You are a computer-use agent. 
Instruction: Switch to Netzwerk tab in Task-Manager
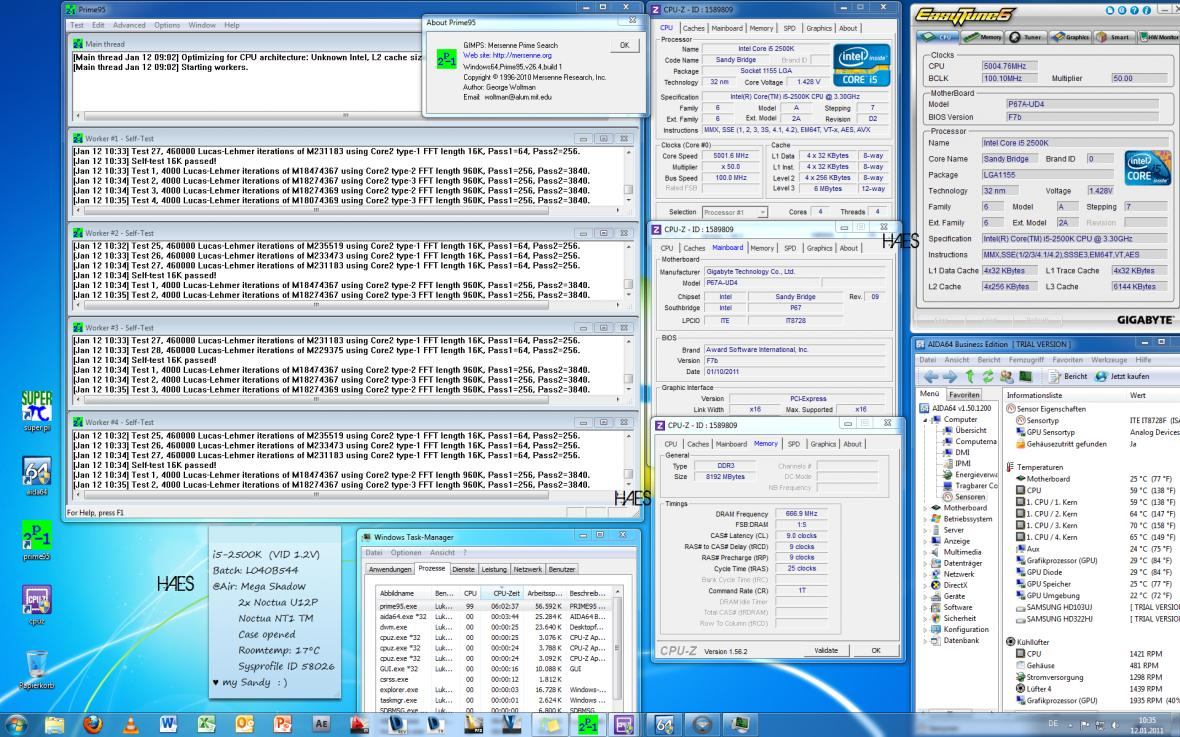point(528,569)
